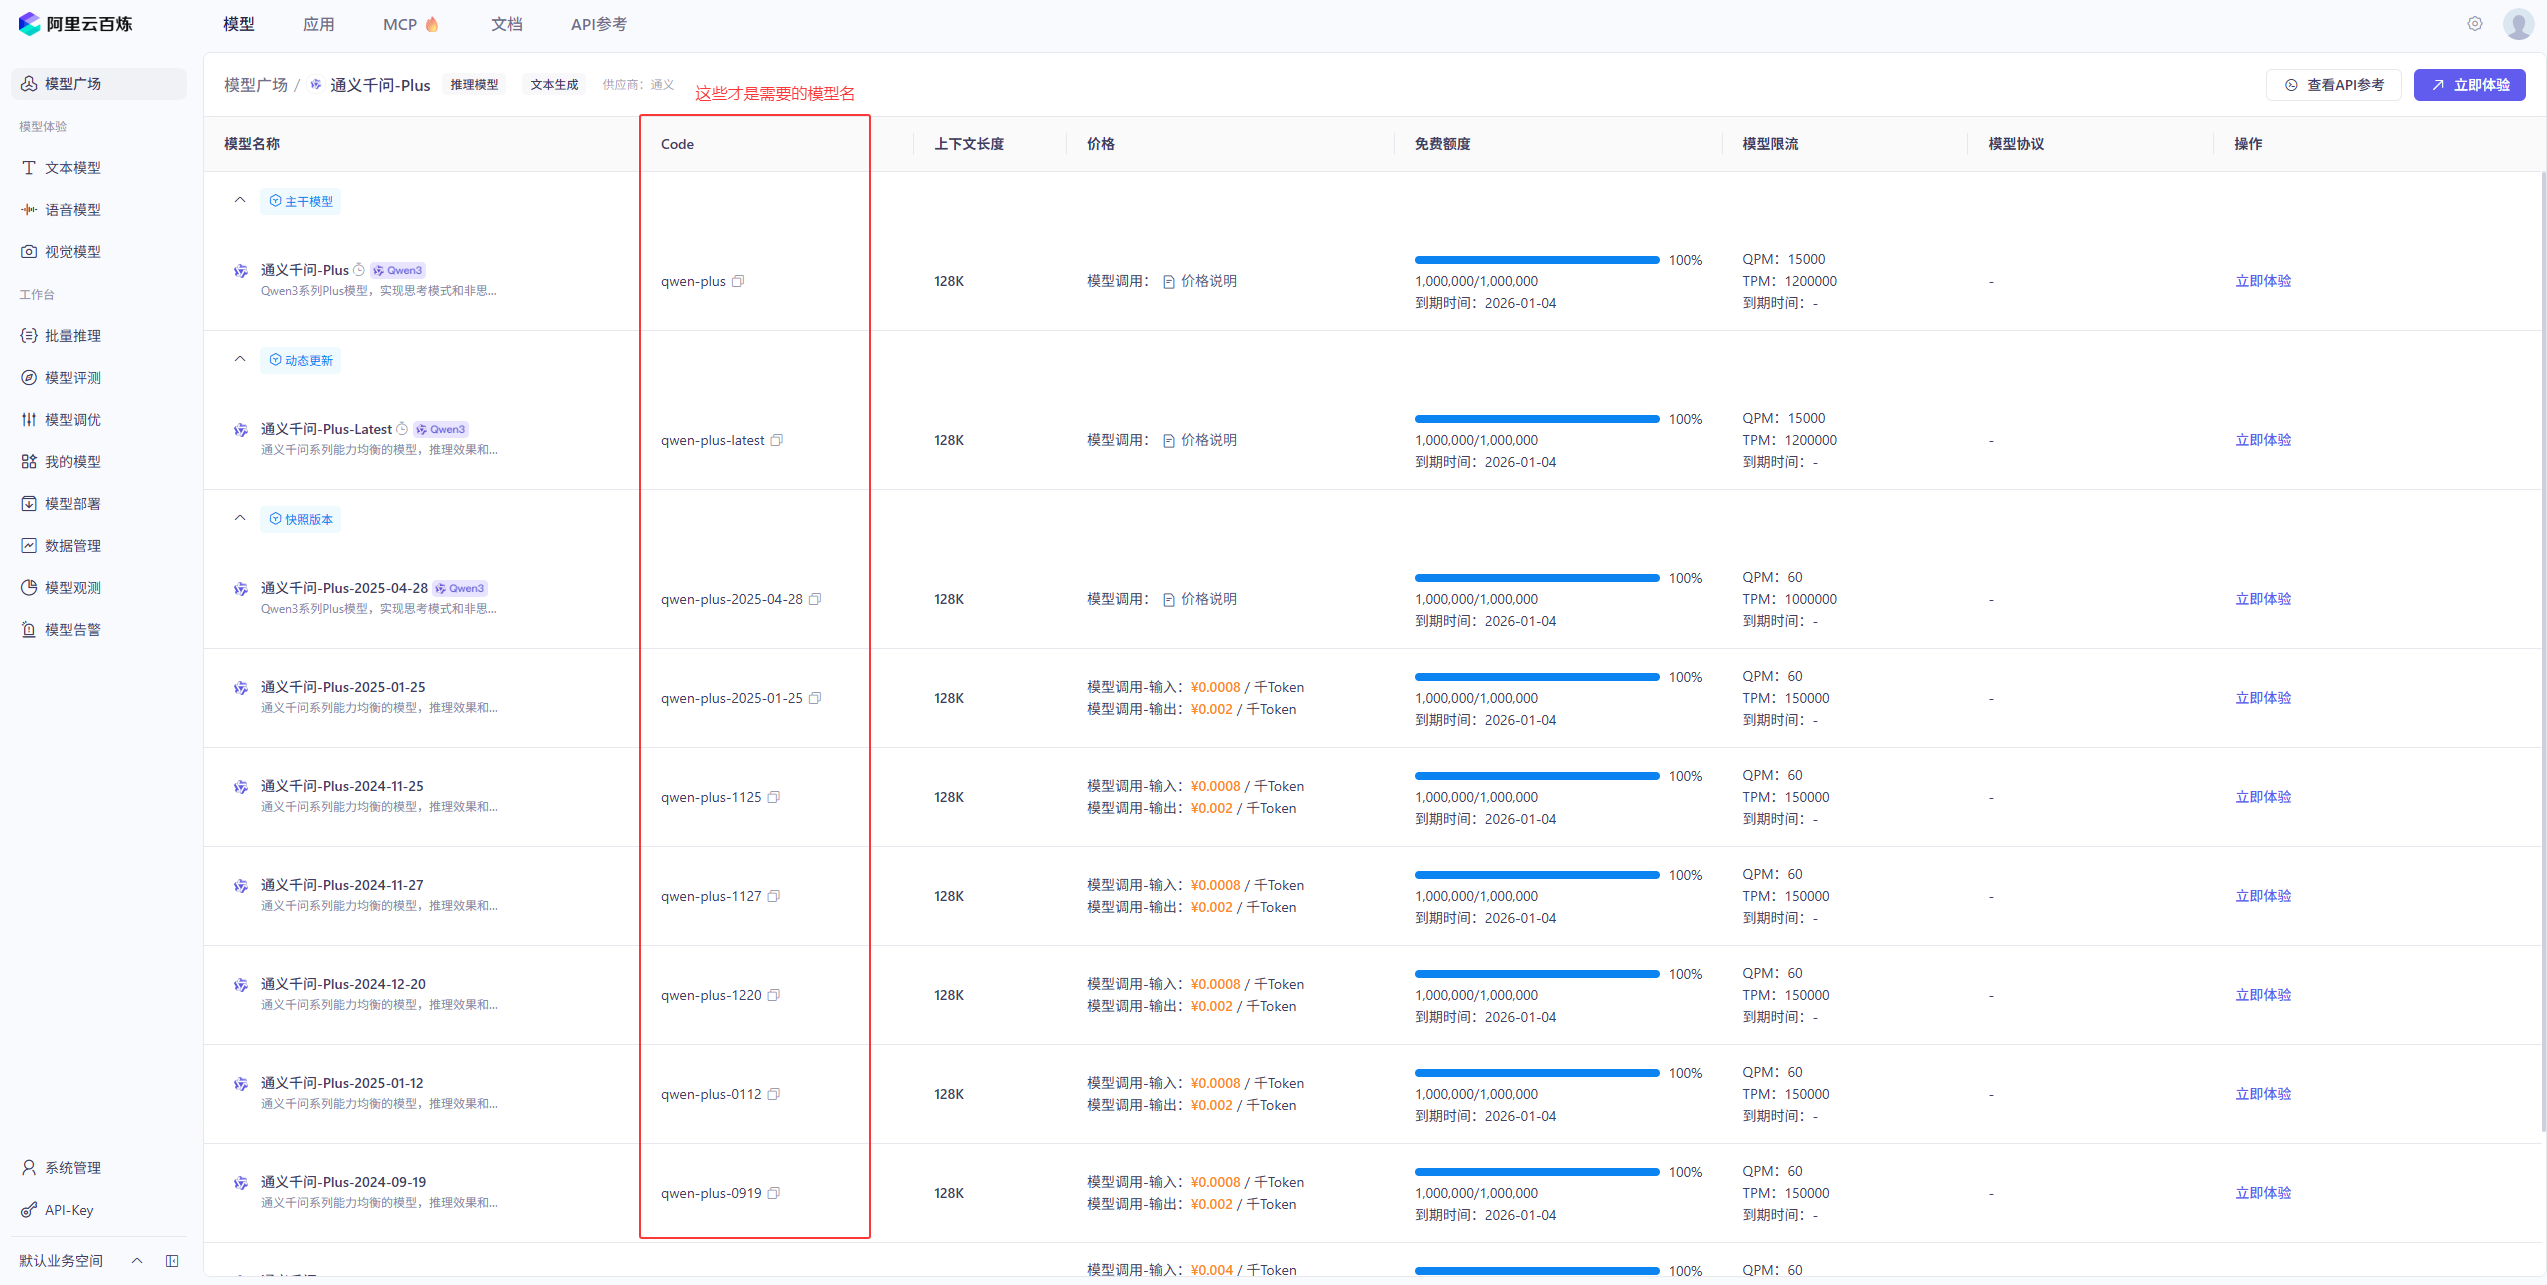Click the 模型评测 compass icon
Screen dimensions: 2547x1285
tap(29, 378)
